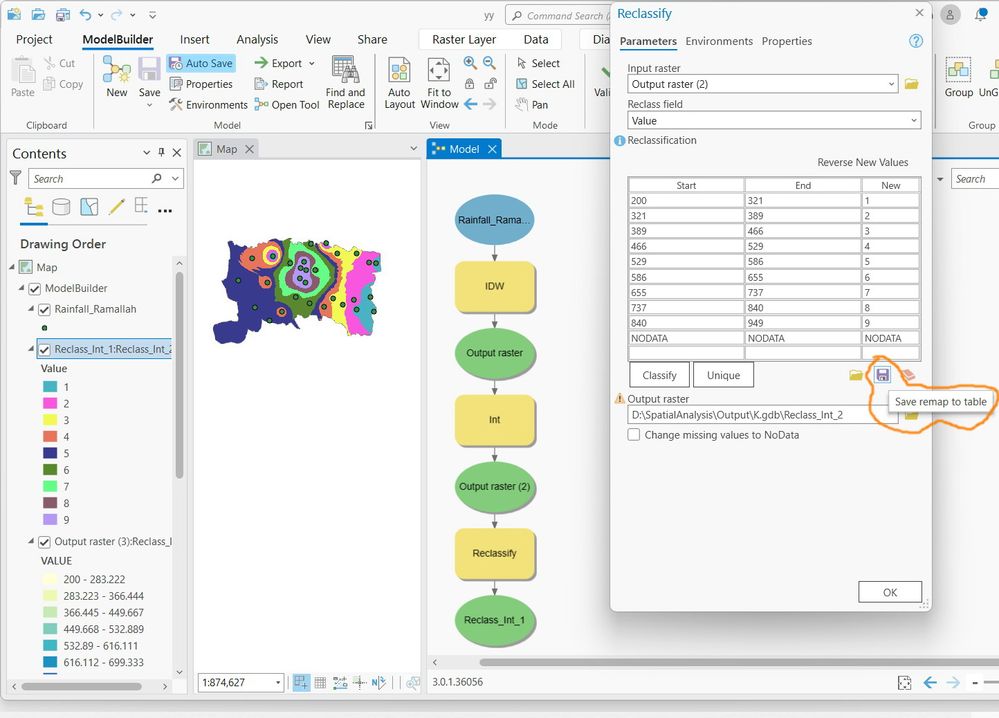Choose the Select tool in Mode group

tap(538, 63)
